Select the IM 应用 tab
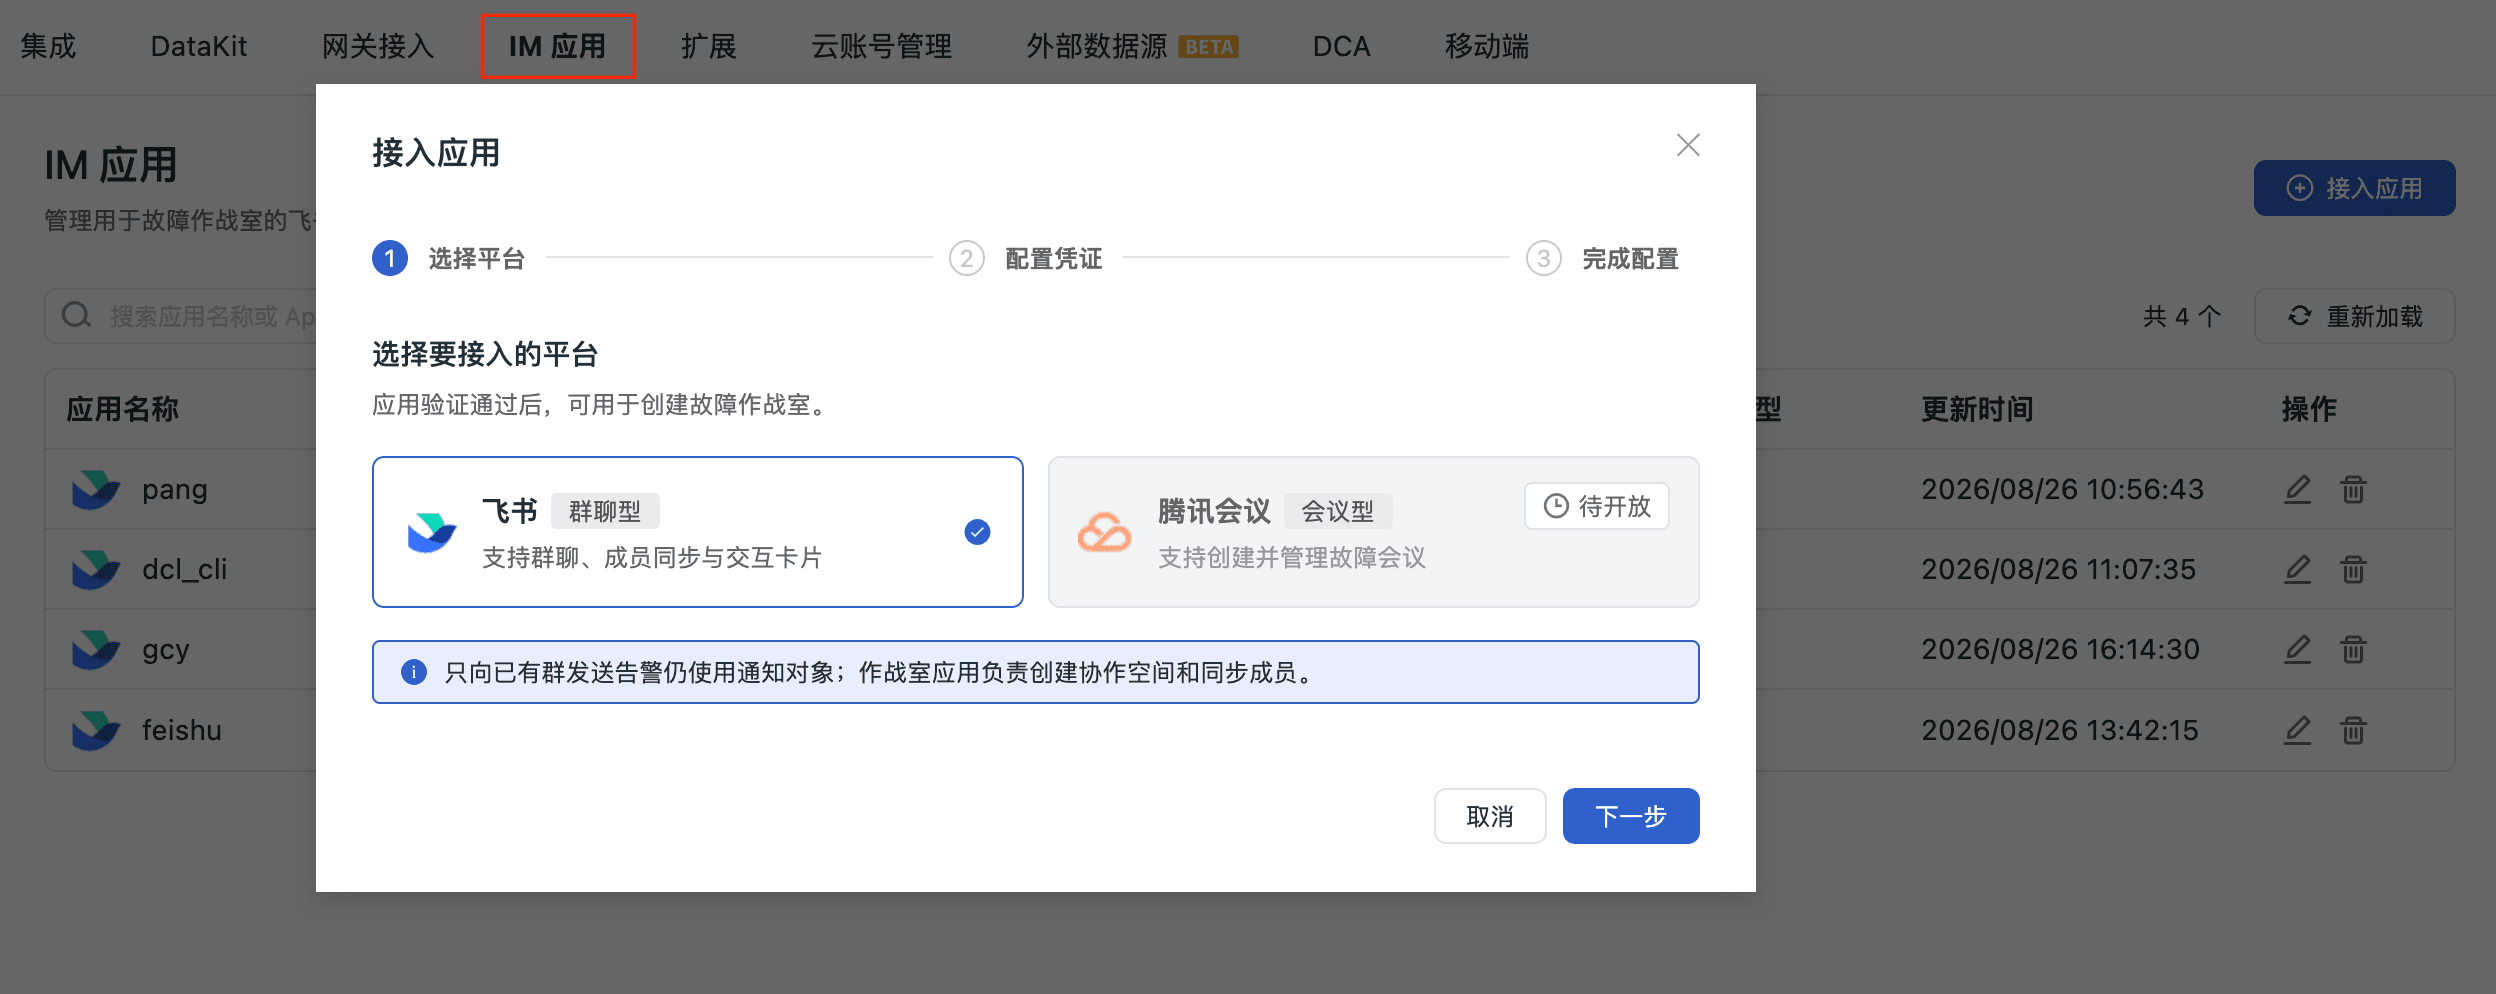2496x994 pixels. click(558, 46)
